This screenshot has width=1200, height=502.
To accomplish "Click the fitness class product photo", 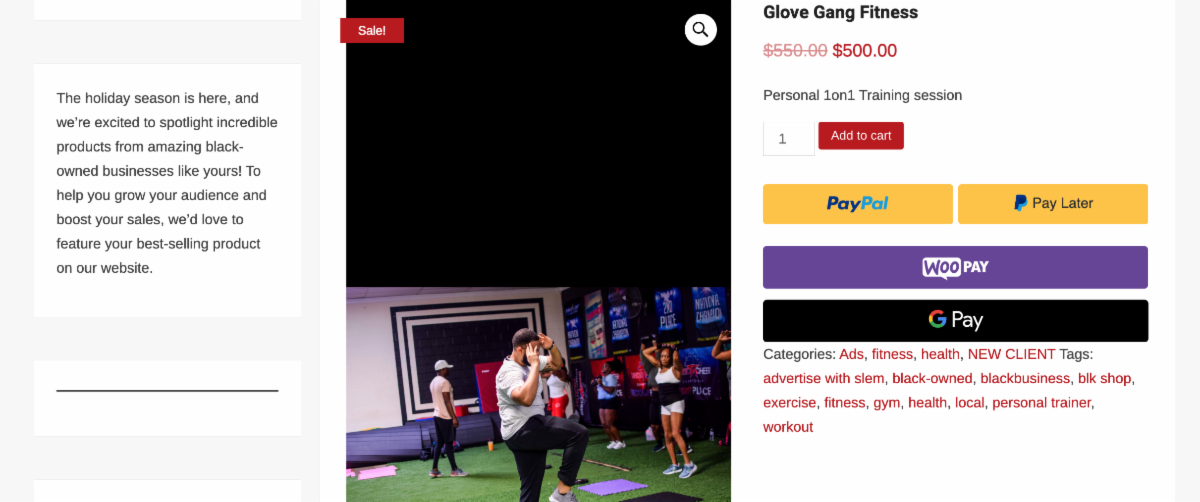I will 538,394.
